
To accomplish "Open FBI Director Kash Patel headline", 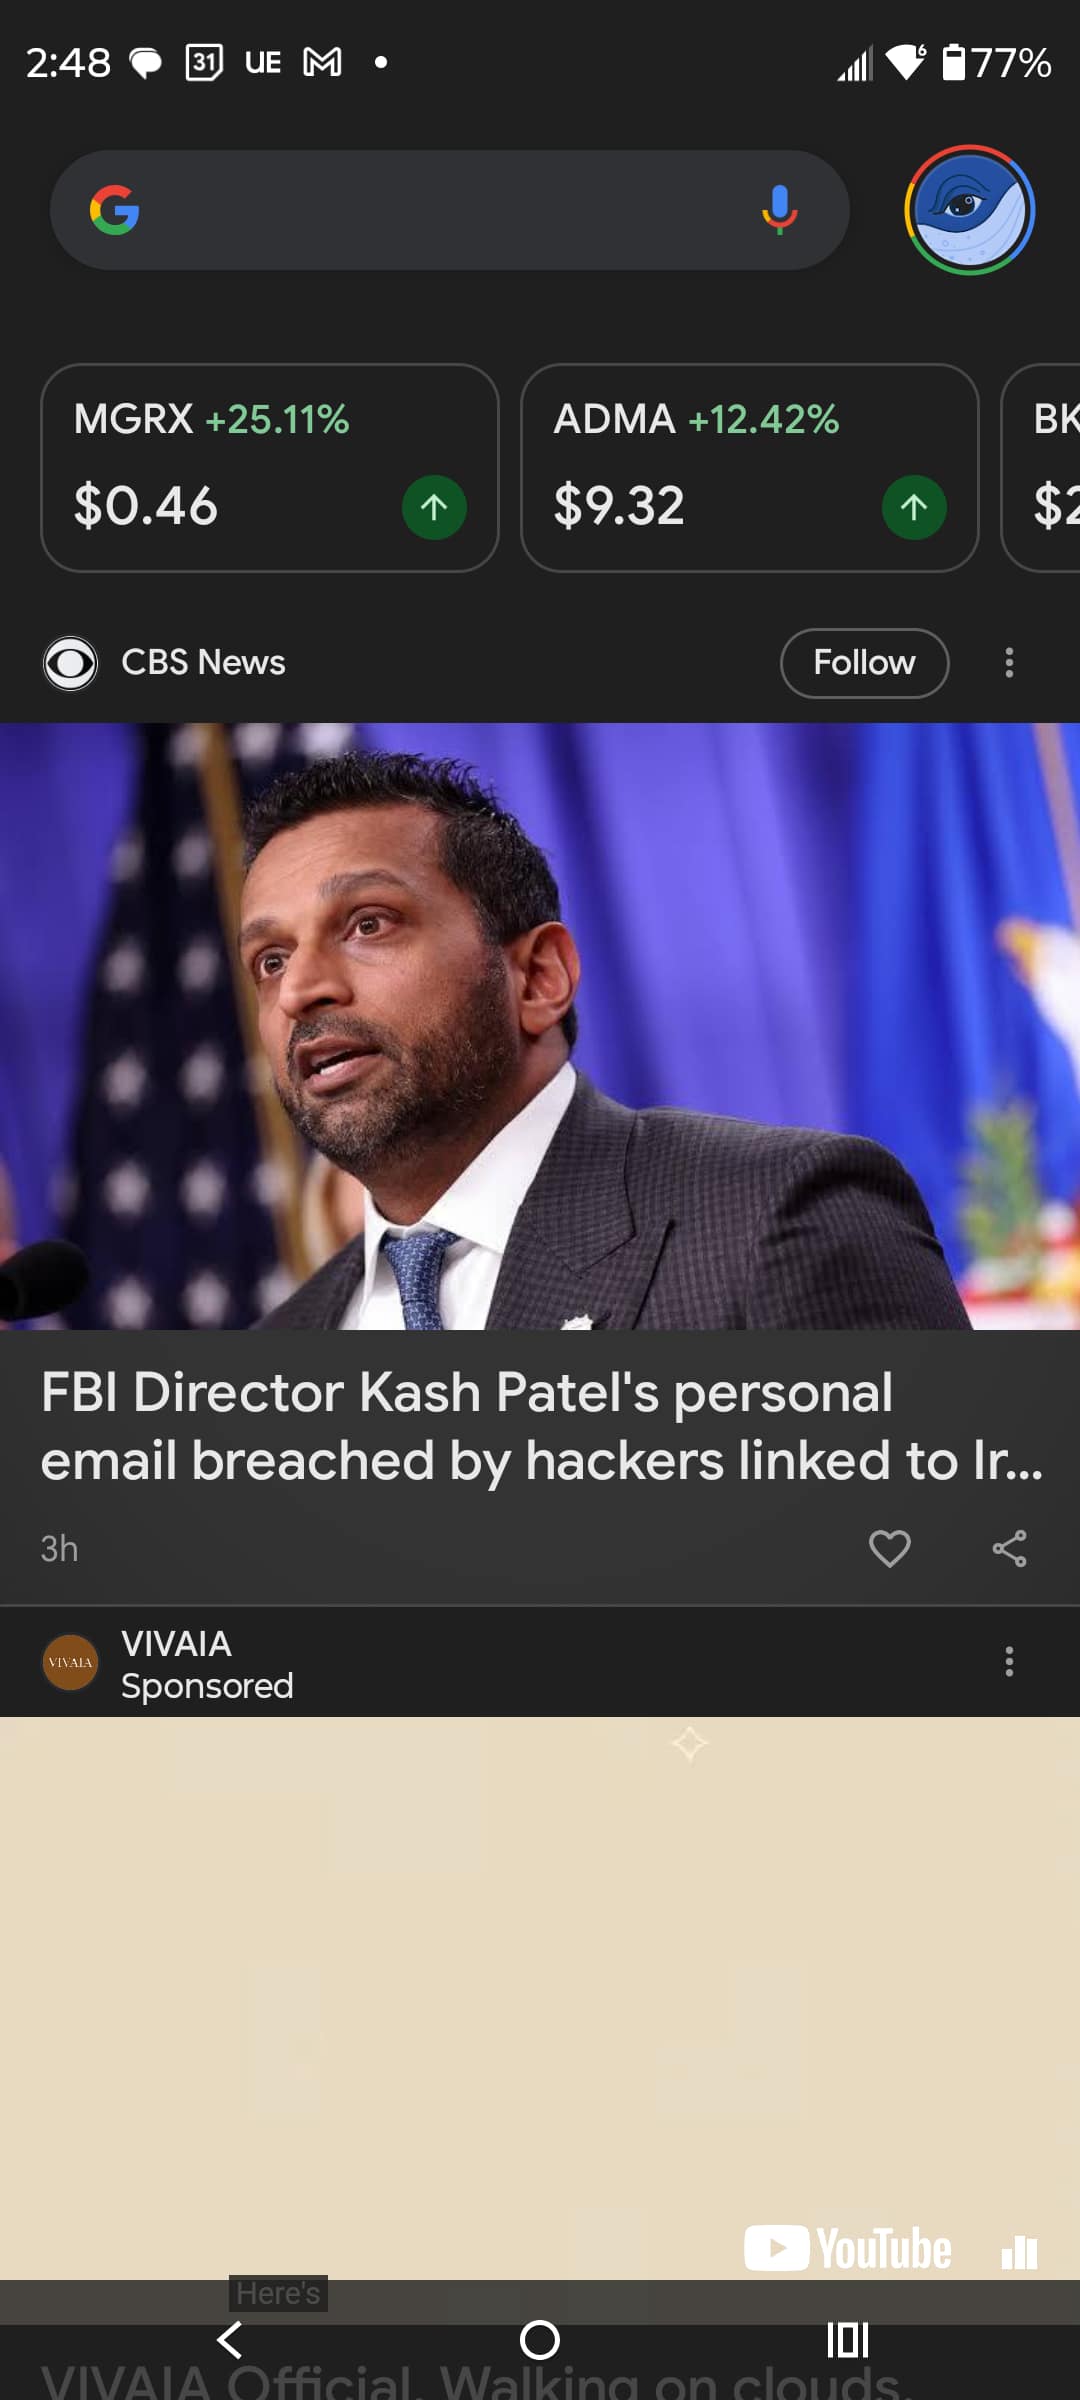I will (540, 1426).
